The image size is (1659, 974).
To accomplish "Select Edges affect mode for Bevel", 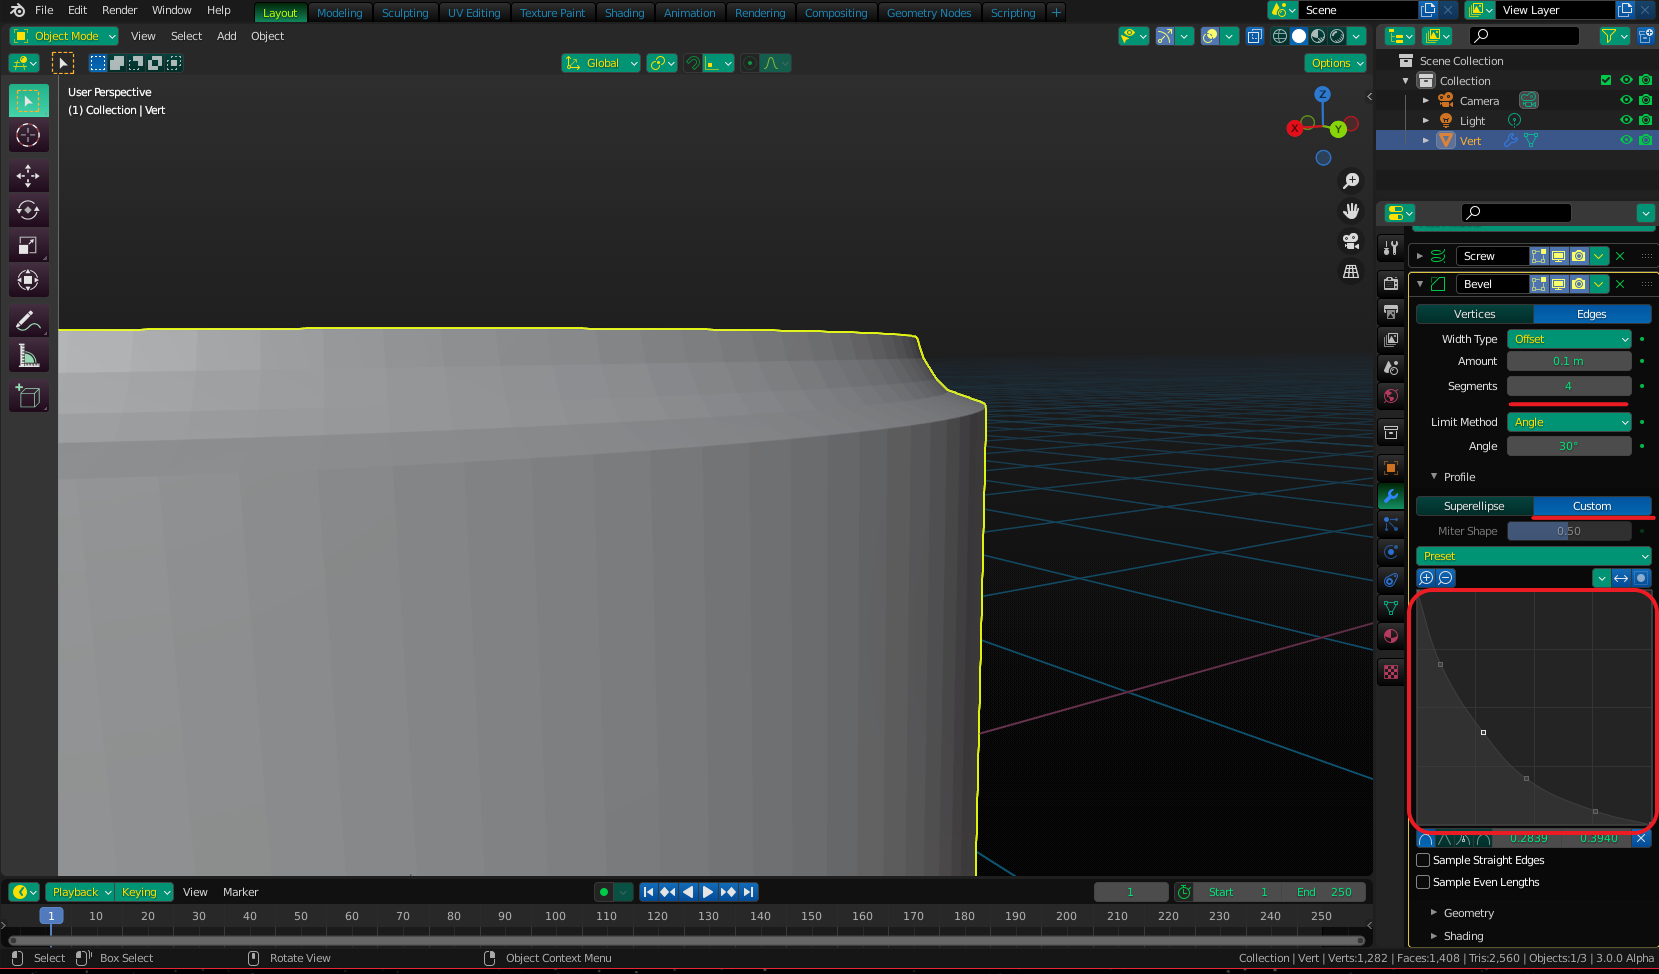I will click(x=1592, y=314).
